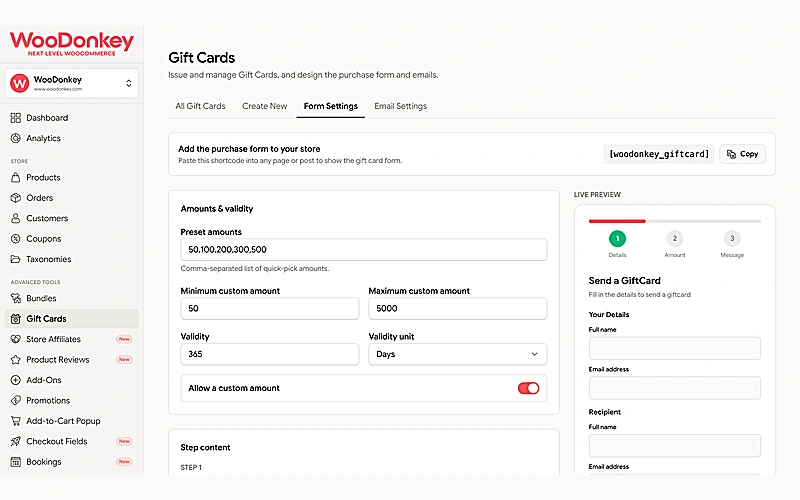The width and height of the screenshot is (800, 500).
Task: Click the Bookings calendar icon
Action: (16, 462)
